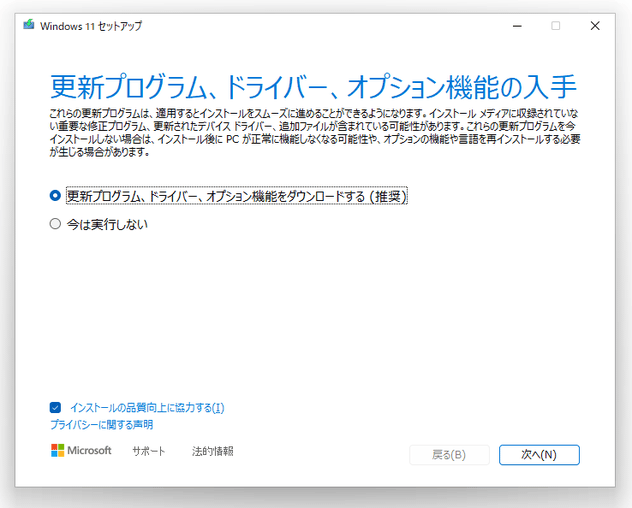632x508 pixels.
Task: Click the インストールの品質向上に協力する(I) label text
Action: point(147,408)
